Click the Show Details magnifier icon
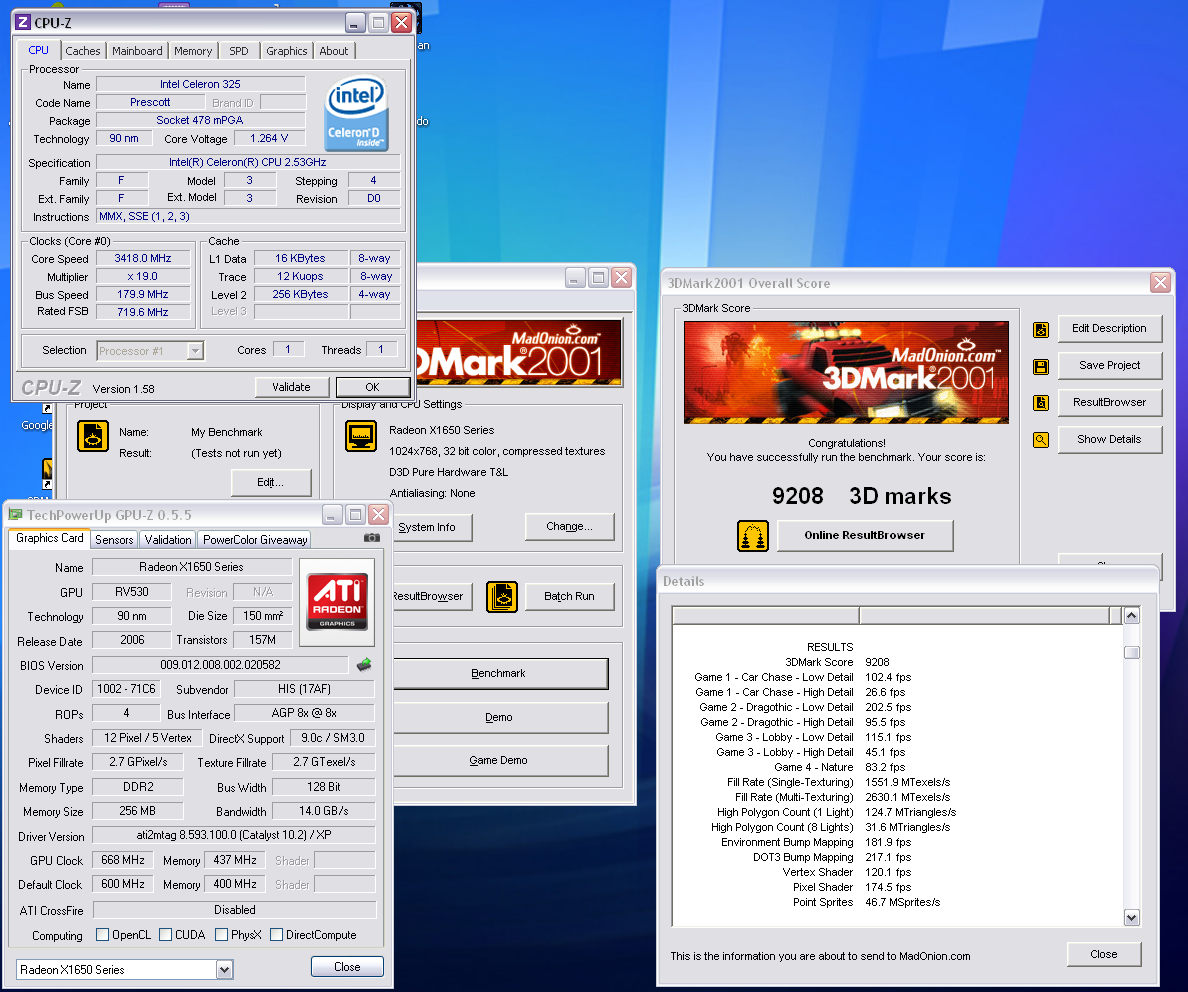Viewport: 1188px width, 992px height. pyautogui.click(x=1041, y=440)
